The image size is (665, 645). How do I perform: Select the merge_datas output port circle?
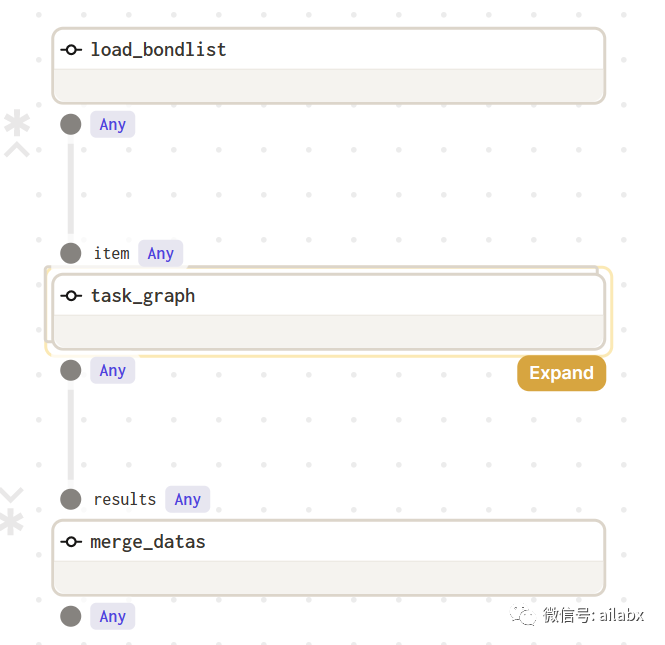pyautogui.click(x=71, y=617)
